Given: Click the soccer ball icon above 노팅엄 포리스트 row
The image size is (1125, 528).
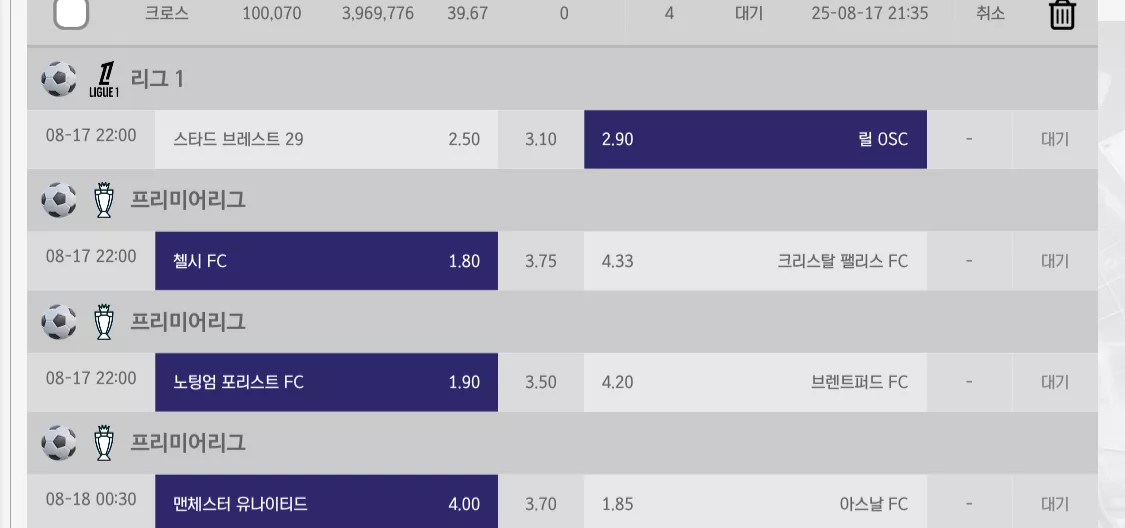Looking at the screenshot, I should 59,321.
